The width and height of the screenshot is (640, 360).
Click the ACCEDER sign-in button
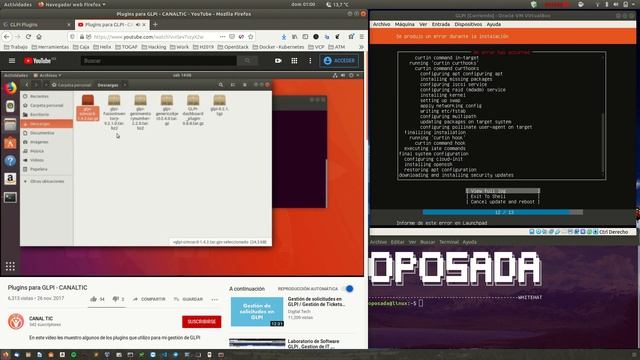[x=339, y=61]
